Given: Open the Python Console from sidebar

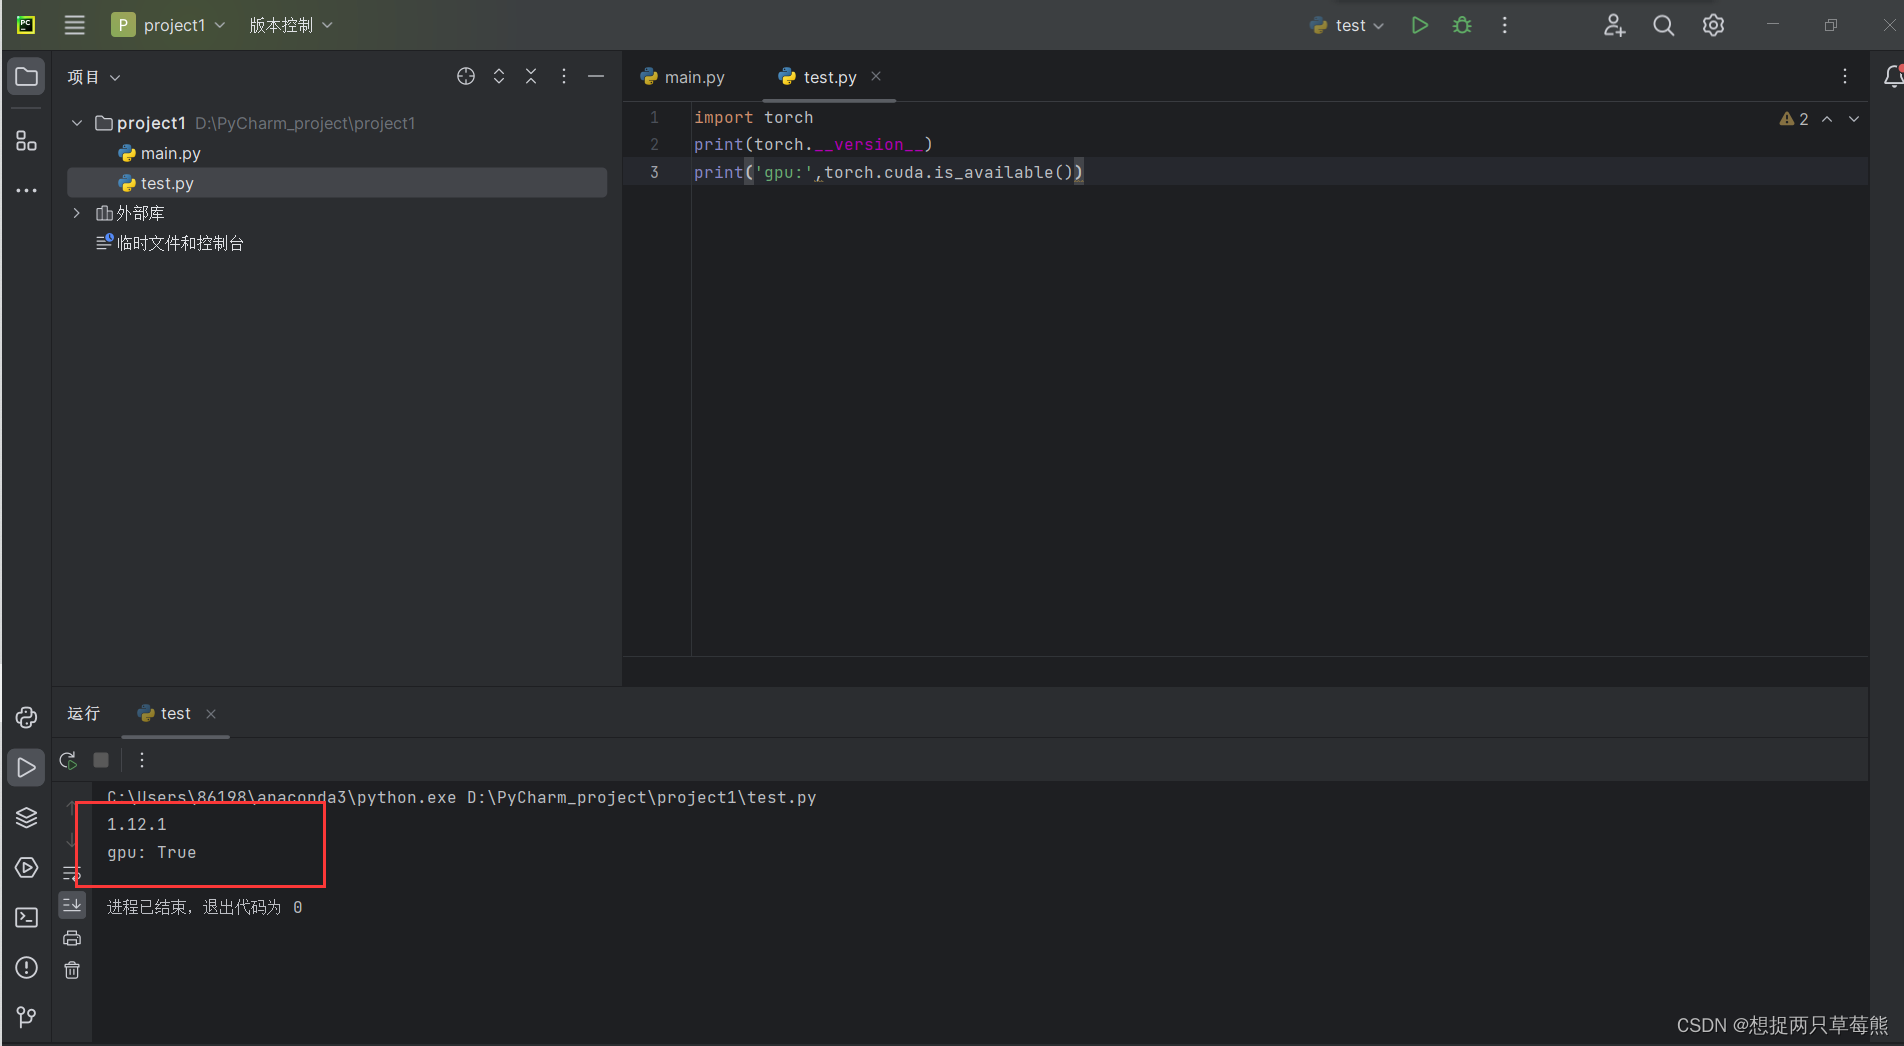Looking at the screenshot, I should (26, 717).
